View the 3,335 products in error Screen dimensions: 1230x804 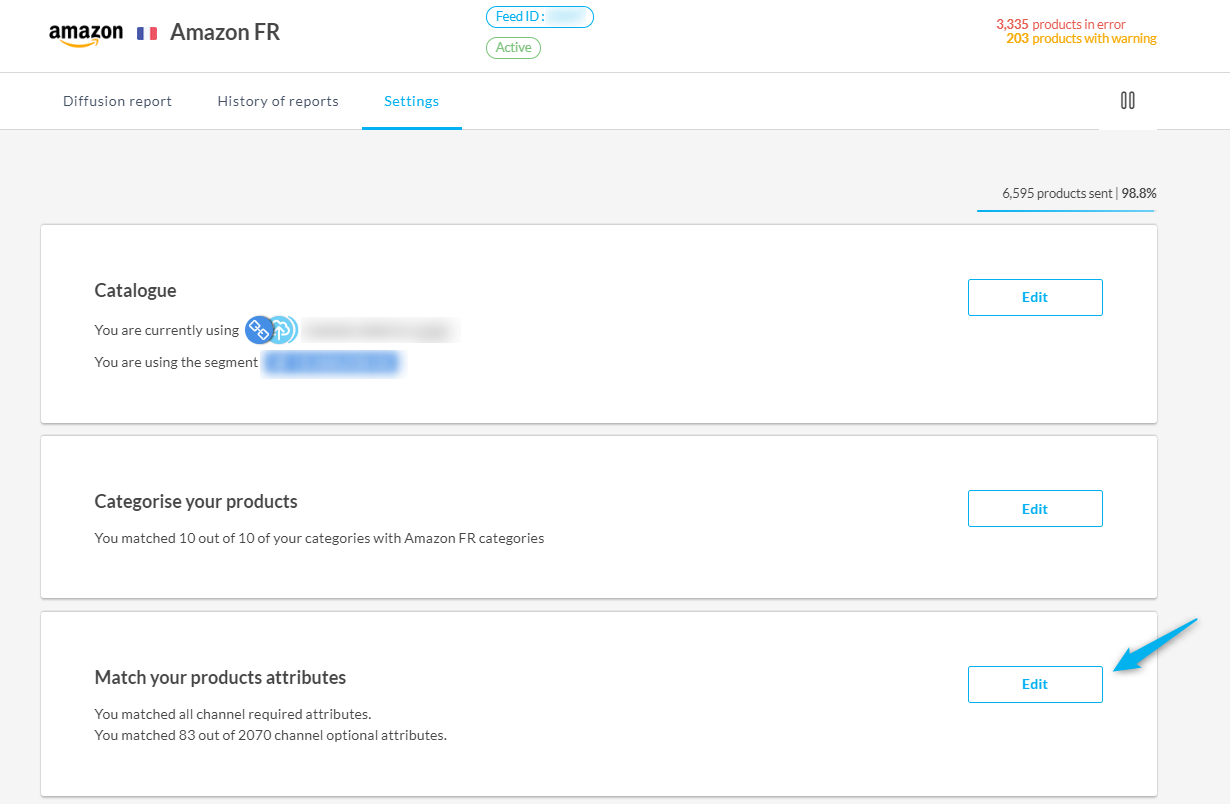(1060, 24)
